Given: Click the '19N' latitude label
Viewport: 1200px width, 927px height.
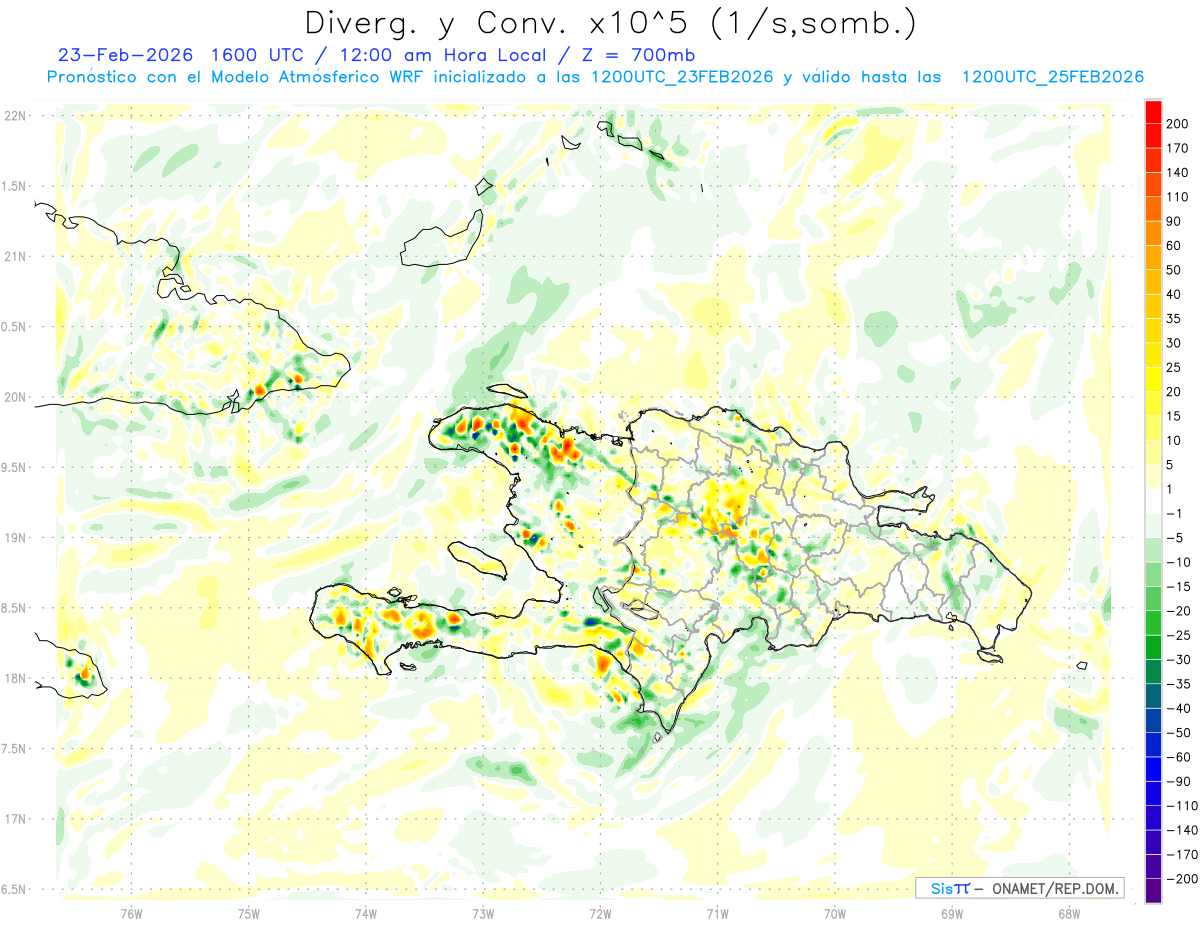Looking at the screenshot, I should [x=15, y=538].
